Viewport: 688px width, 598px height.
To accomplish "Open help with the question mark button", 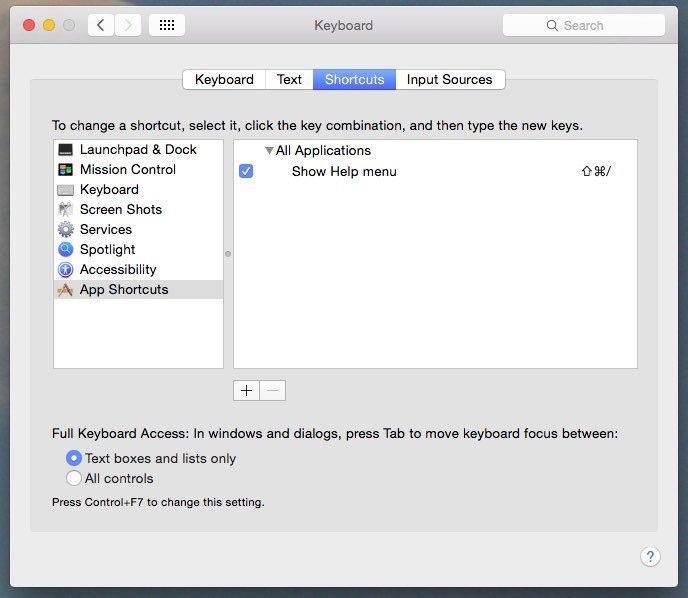I will tap(650, 557).
